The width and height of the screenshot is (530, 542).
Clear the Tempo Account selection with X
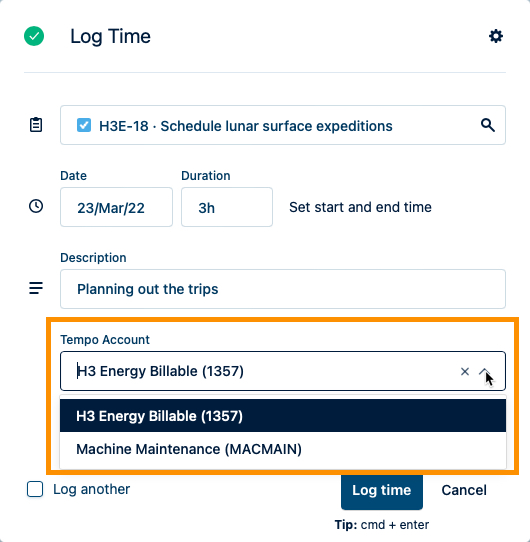(465, 371)
